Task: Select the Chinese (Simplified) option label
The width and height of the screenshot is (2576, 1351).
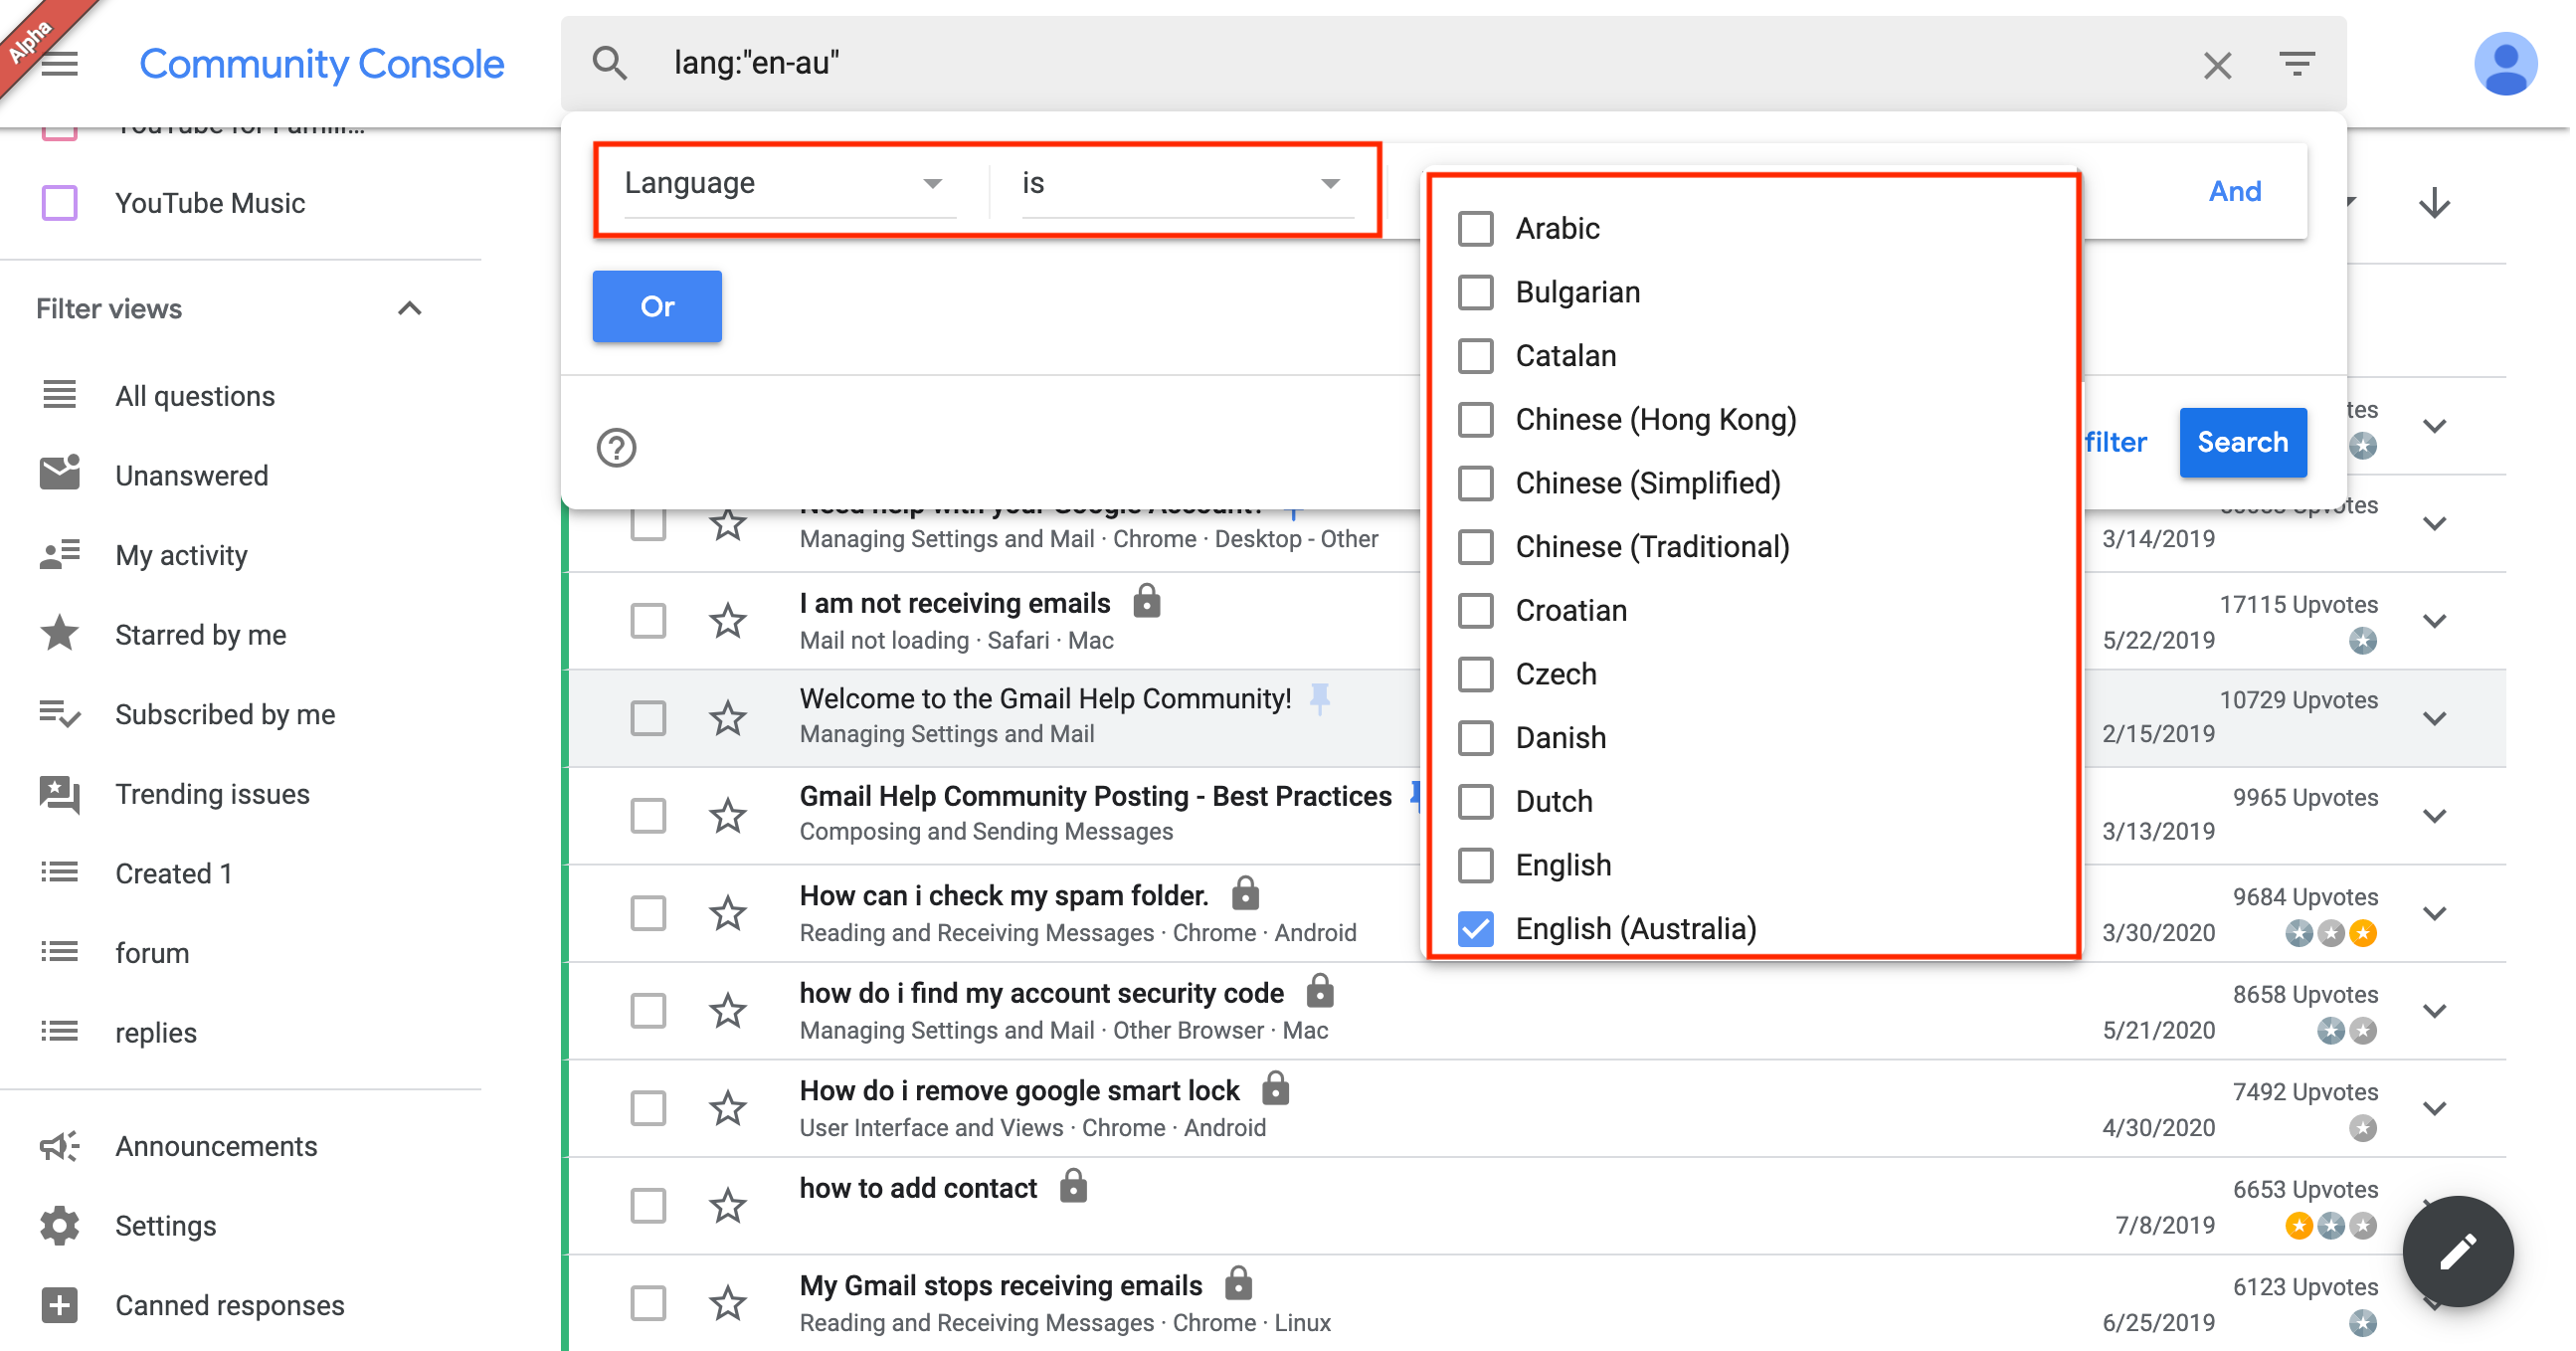Action: point(1647,483)
